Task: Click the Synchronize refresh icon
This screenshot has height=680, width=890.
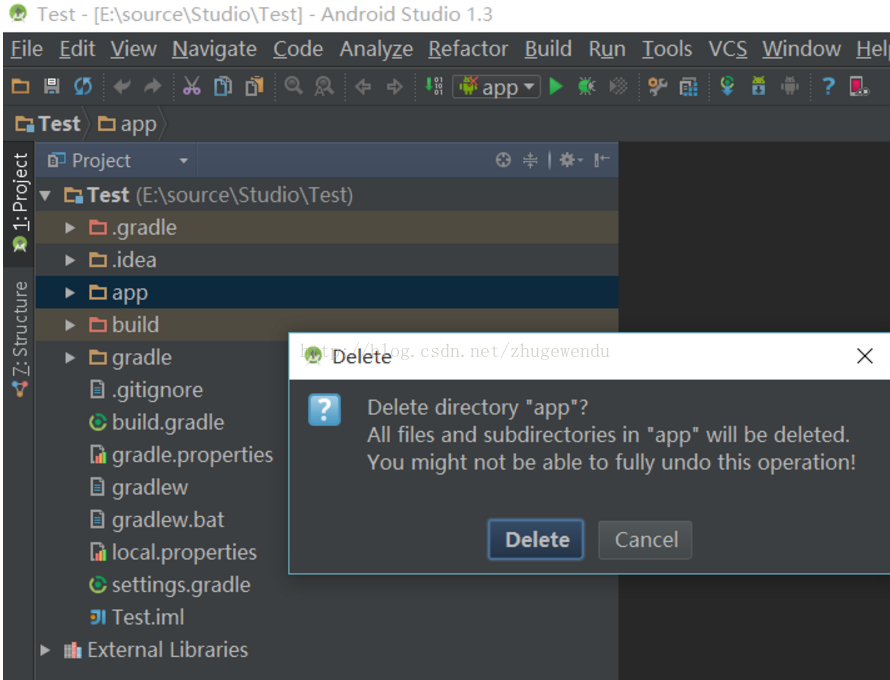Action: coord(83,86)
